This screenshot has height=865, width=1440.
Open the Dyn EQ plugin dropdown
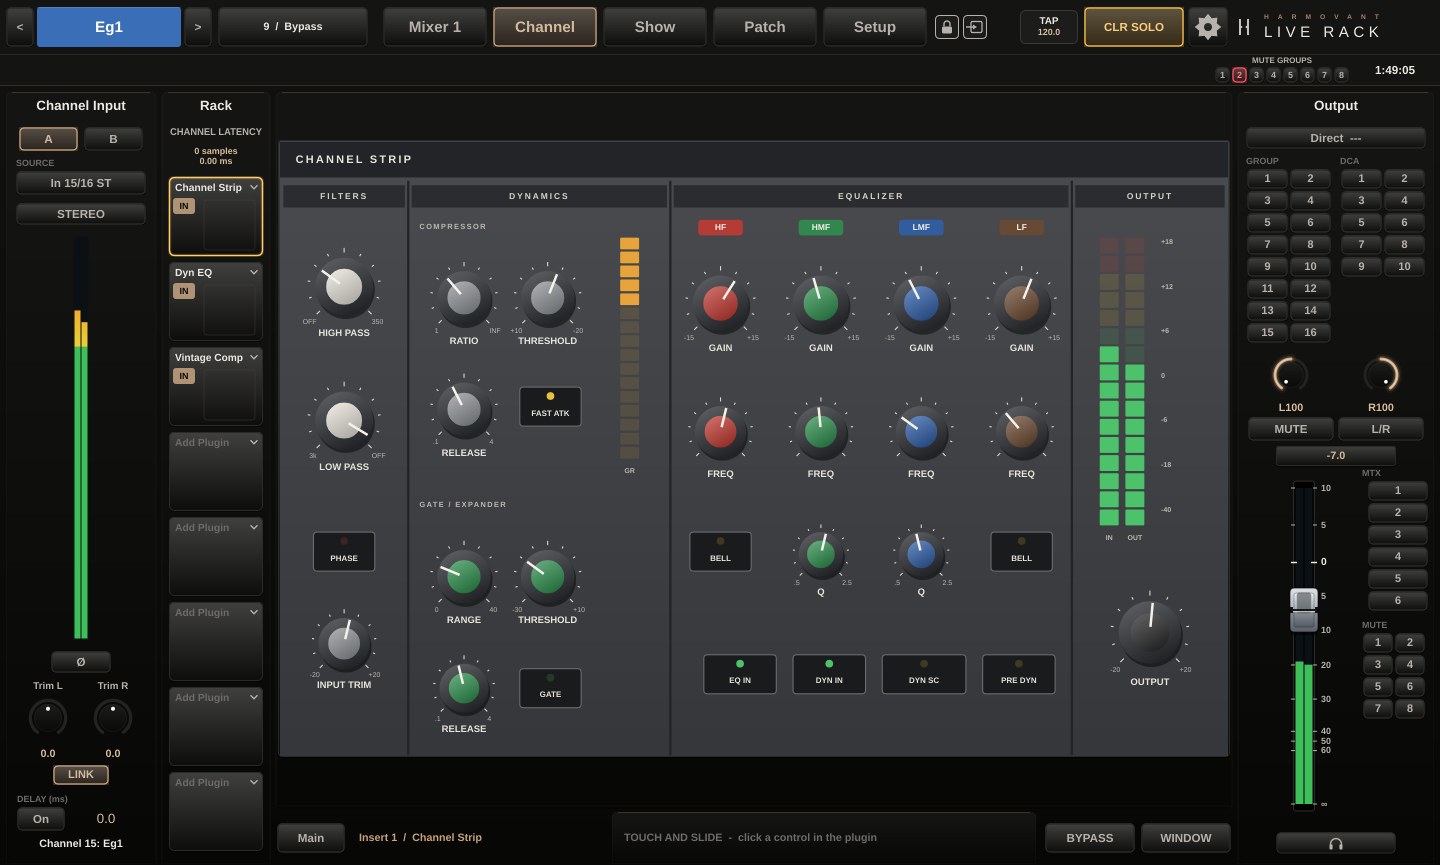[x=254, y=272]
